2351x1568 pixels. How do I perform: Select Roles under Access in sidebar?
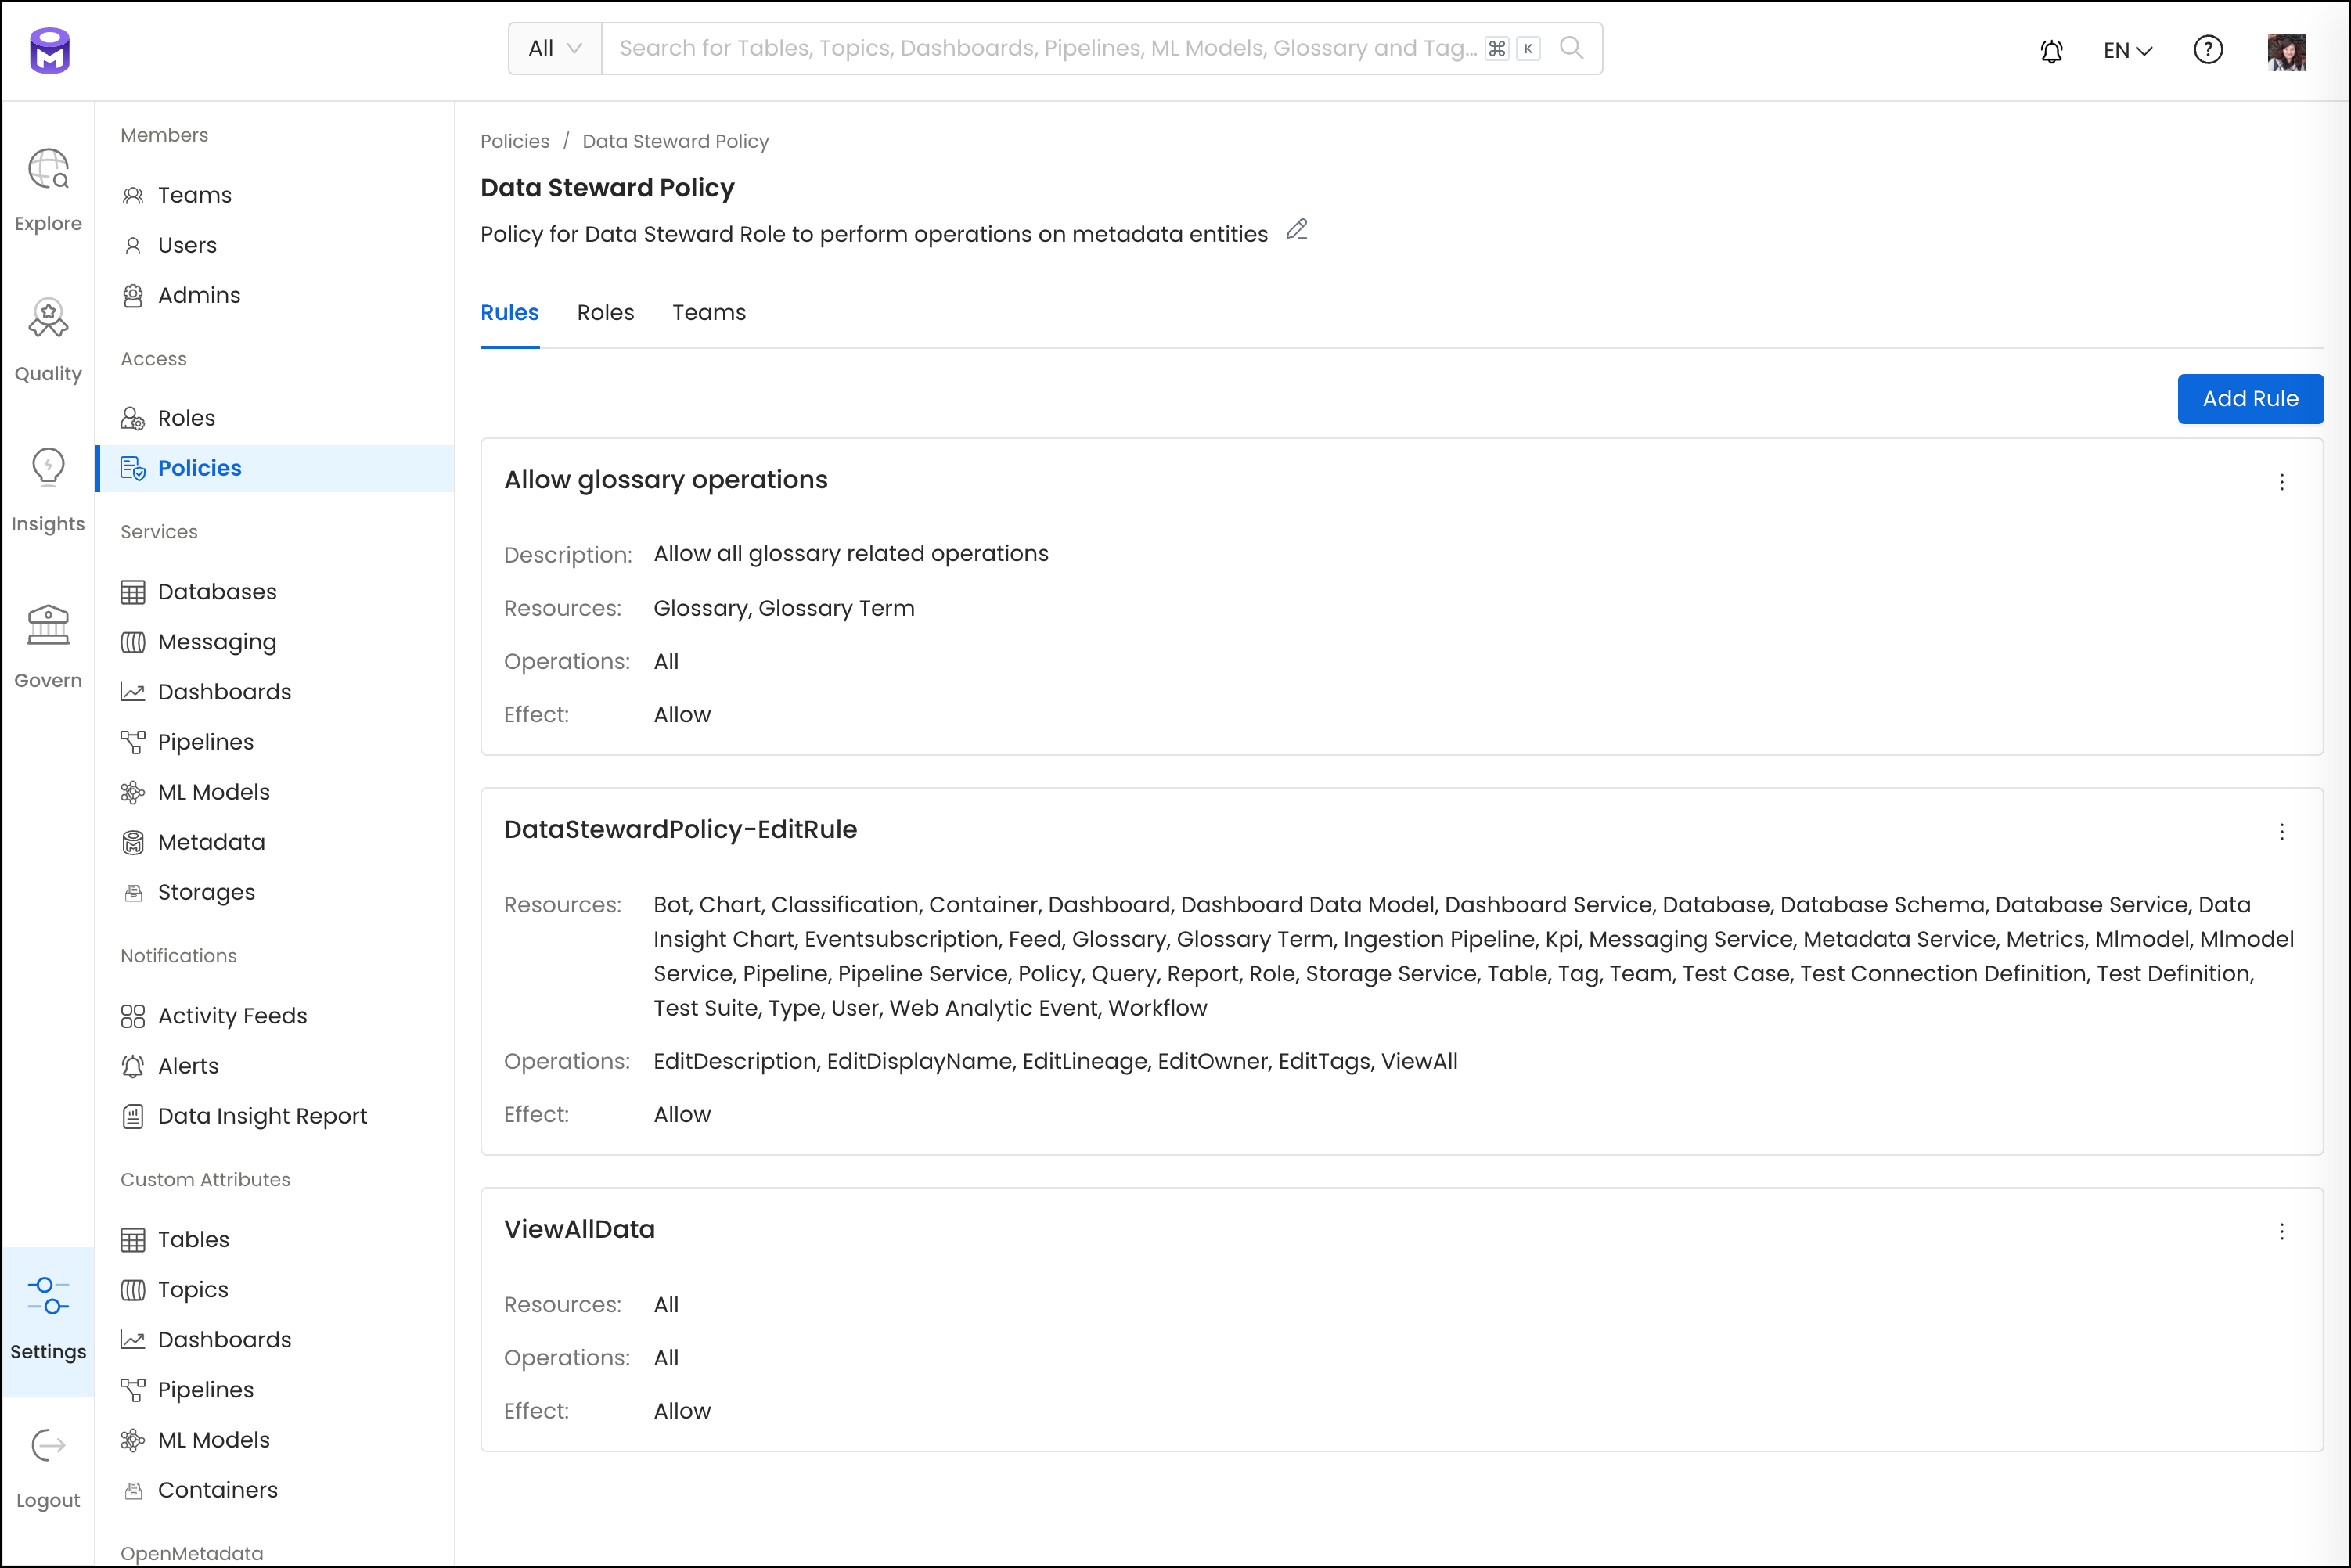click(185, 416)
